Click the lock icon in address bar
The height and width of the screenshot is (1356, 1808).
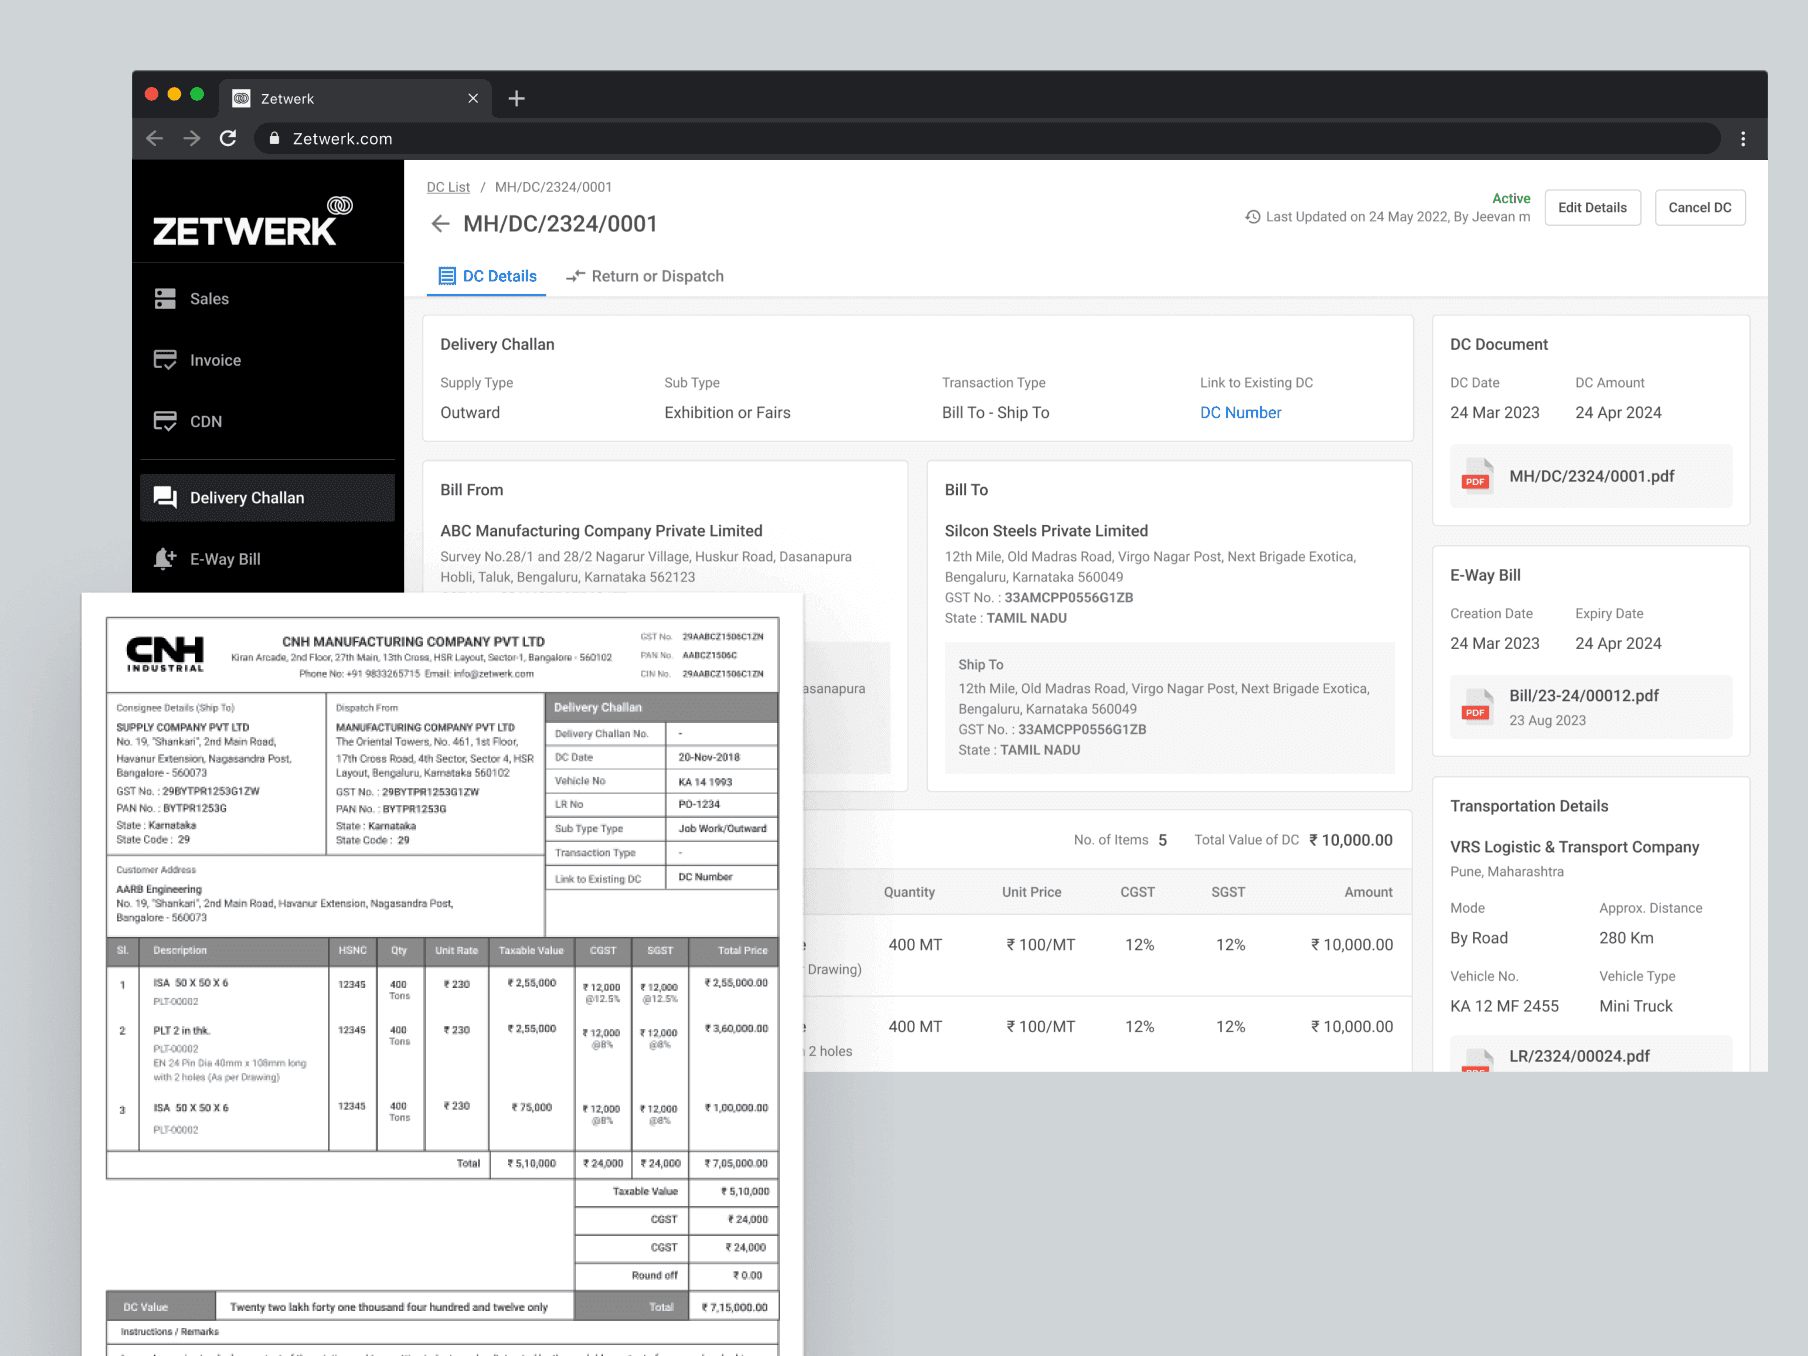274,138
